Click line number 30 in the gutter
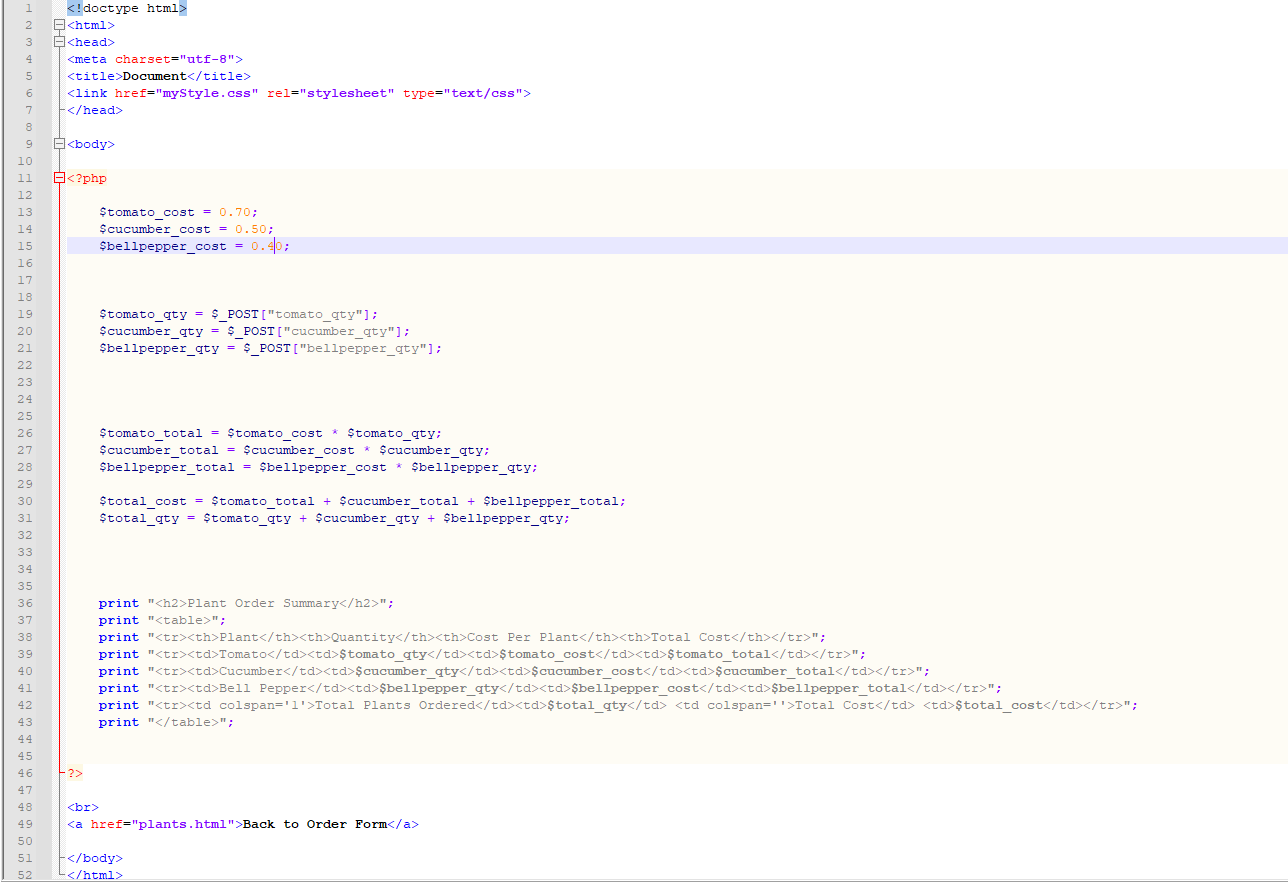Viewport: 1288px width, 882px height. click(x=25, y=500)
